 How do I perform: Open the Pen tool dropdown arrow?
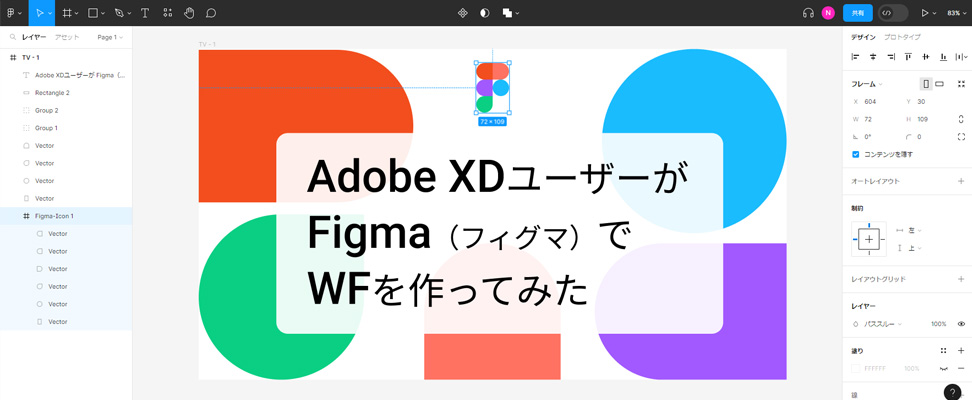coord(129,13)
